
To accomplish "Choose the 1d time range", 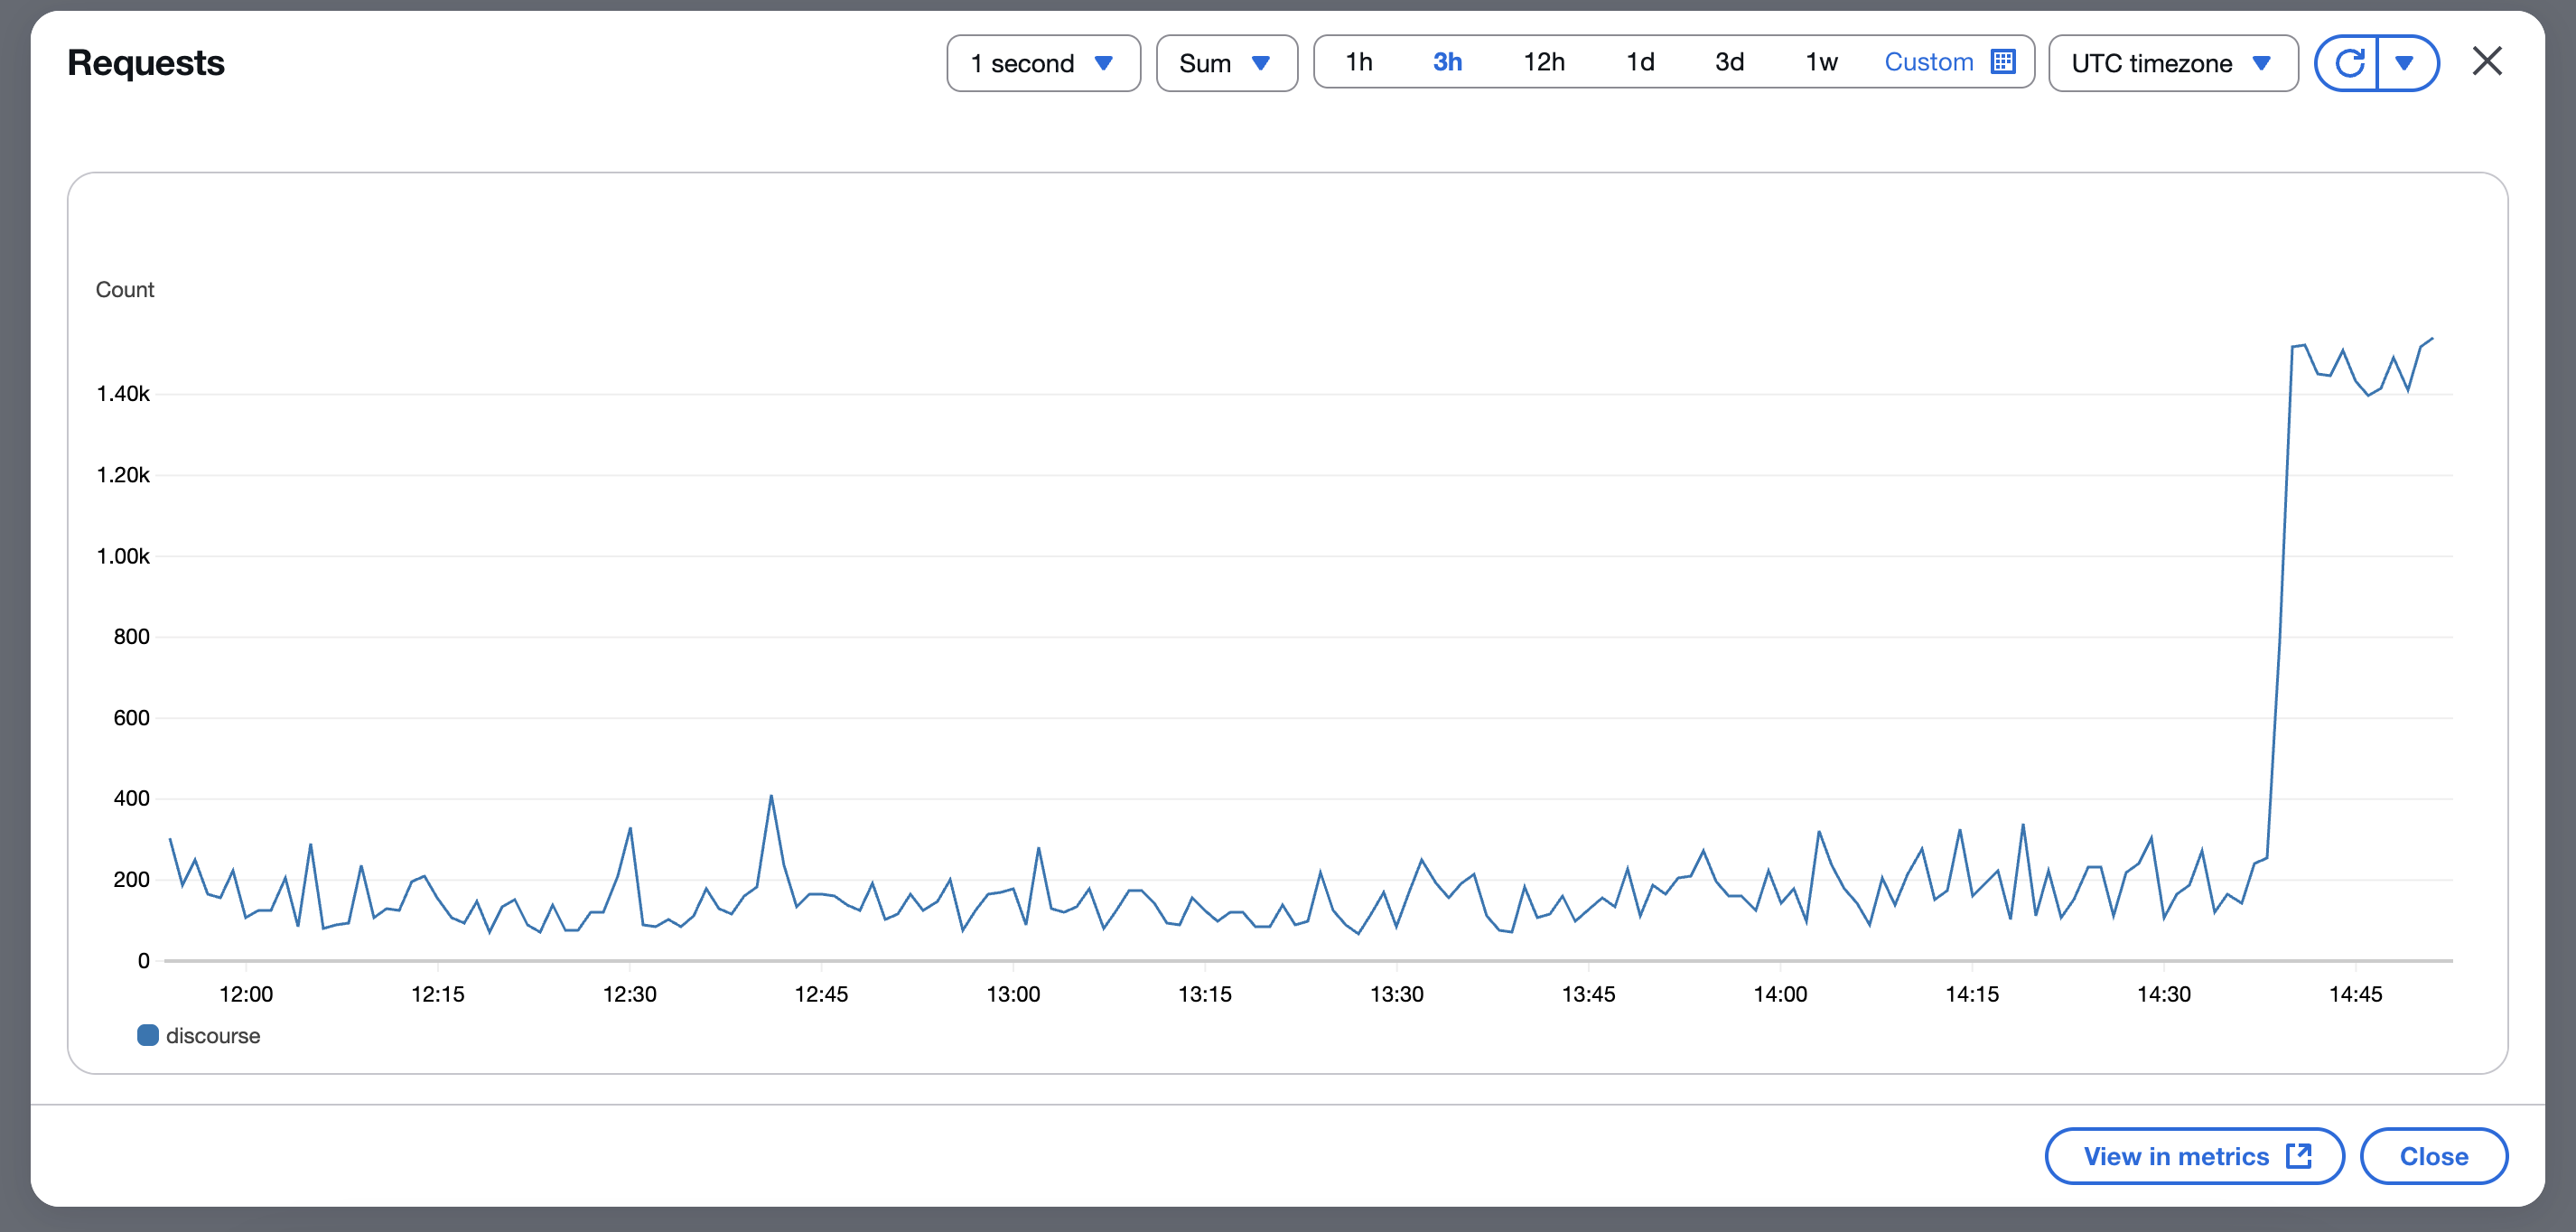I will [1640, 62].
